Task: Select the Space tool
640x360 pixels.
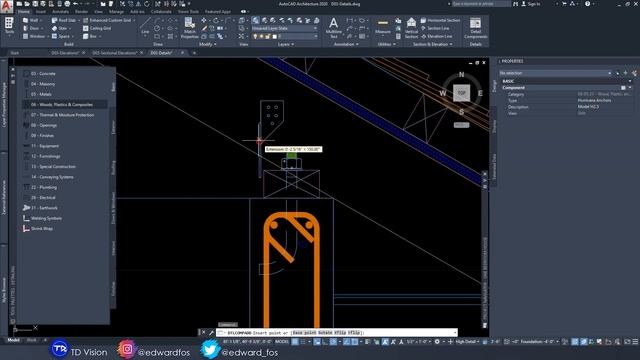Action: 62,36
